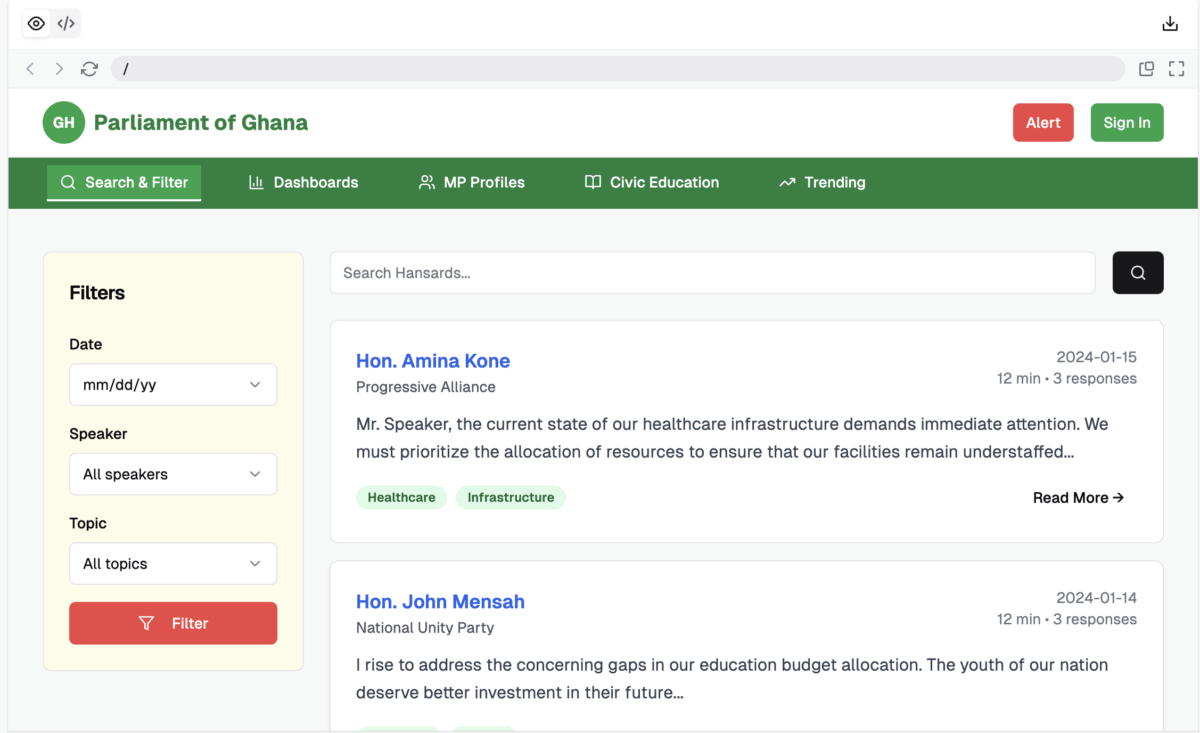Apply filters with the Filter button
The width and height of the screenshot is (1200, 733).
pos(173,623)
